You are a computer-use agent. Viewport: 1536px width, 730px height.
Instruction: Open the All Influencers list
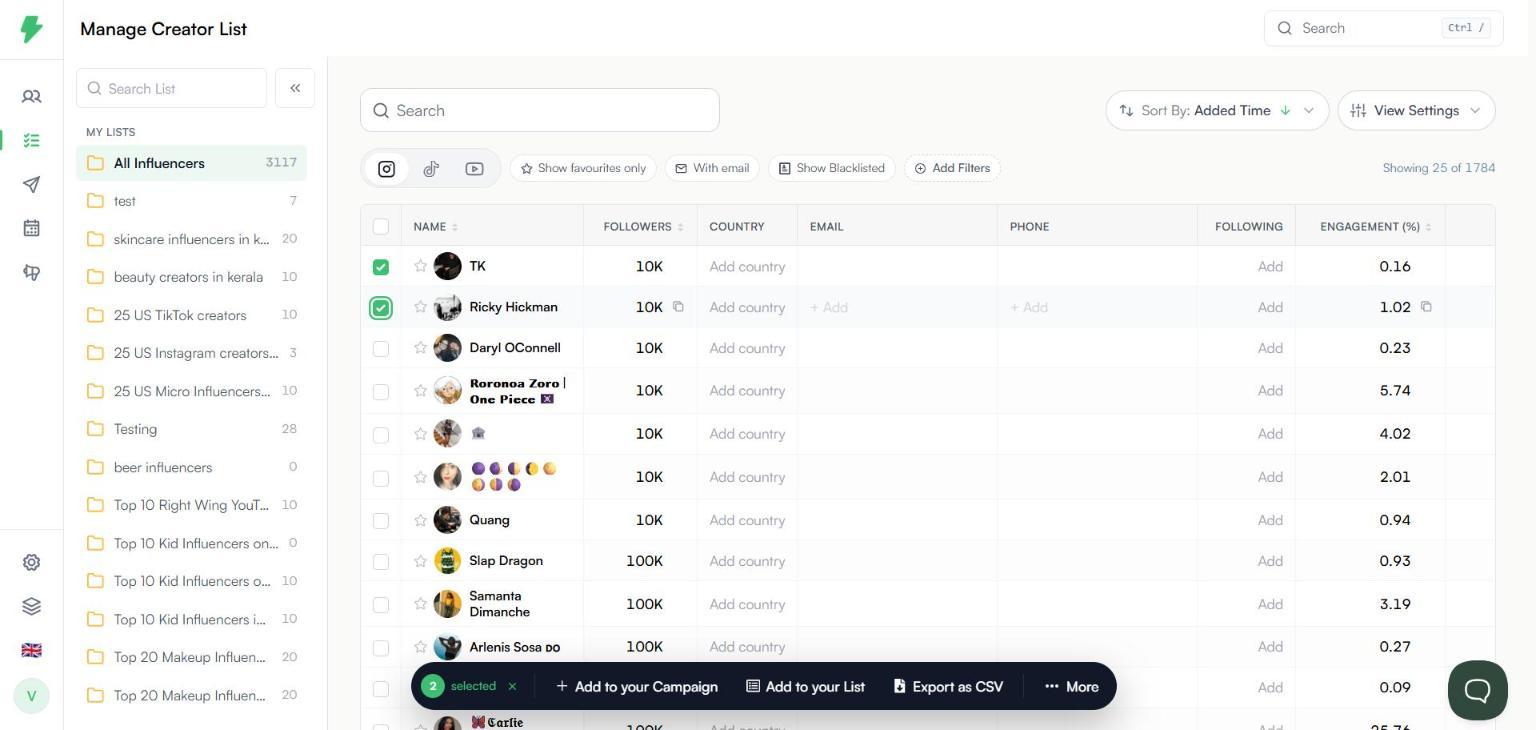pos(191,163)
